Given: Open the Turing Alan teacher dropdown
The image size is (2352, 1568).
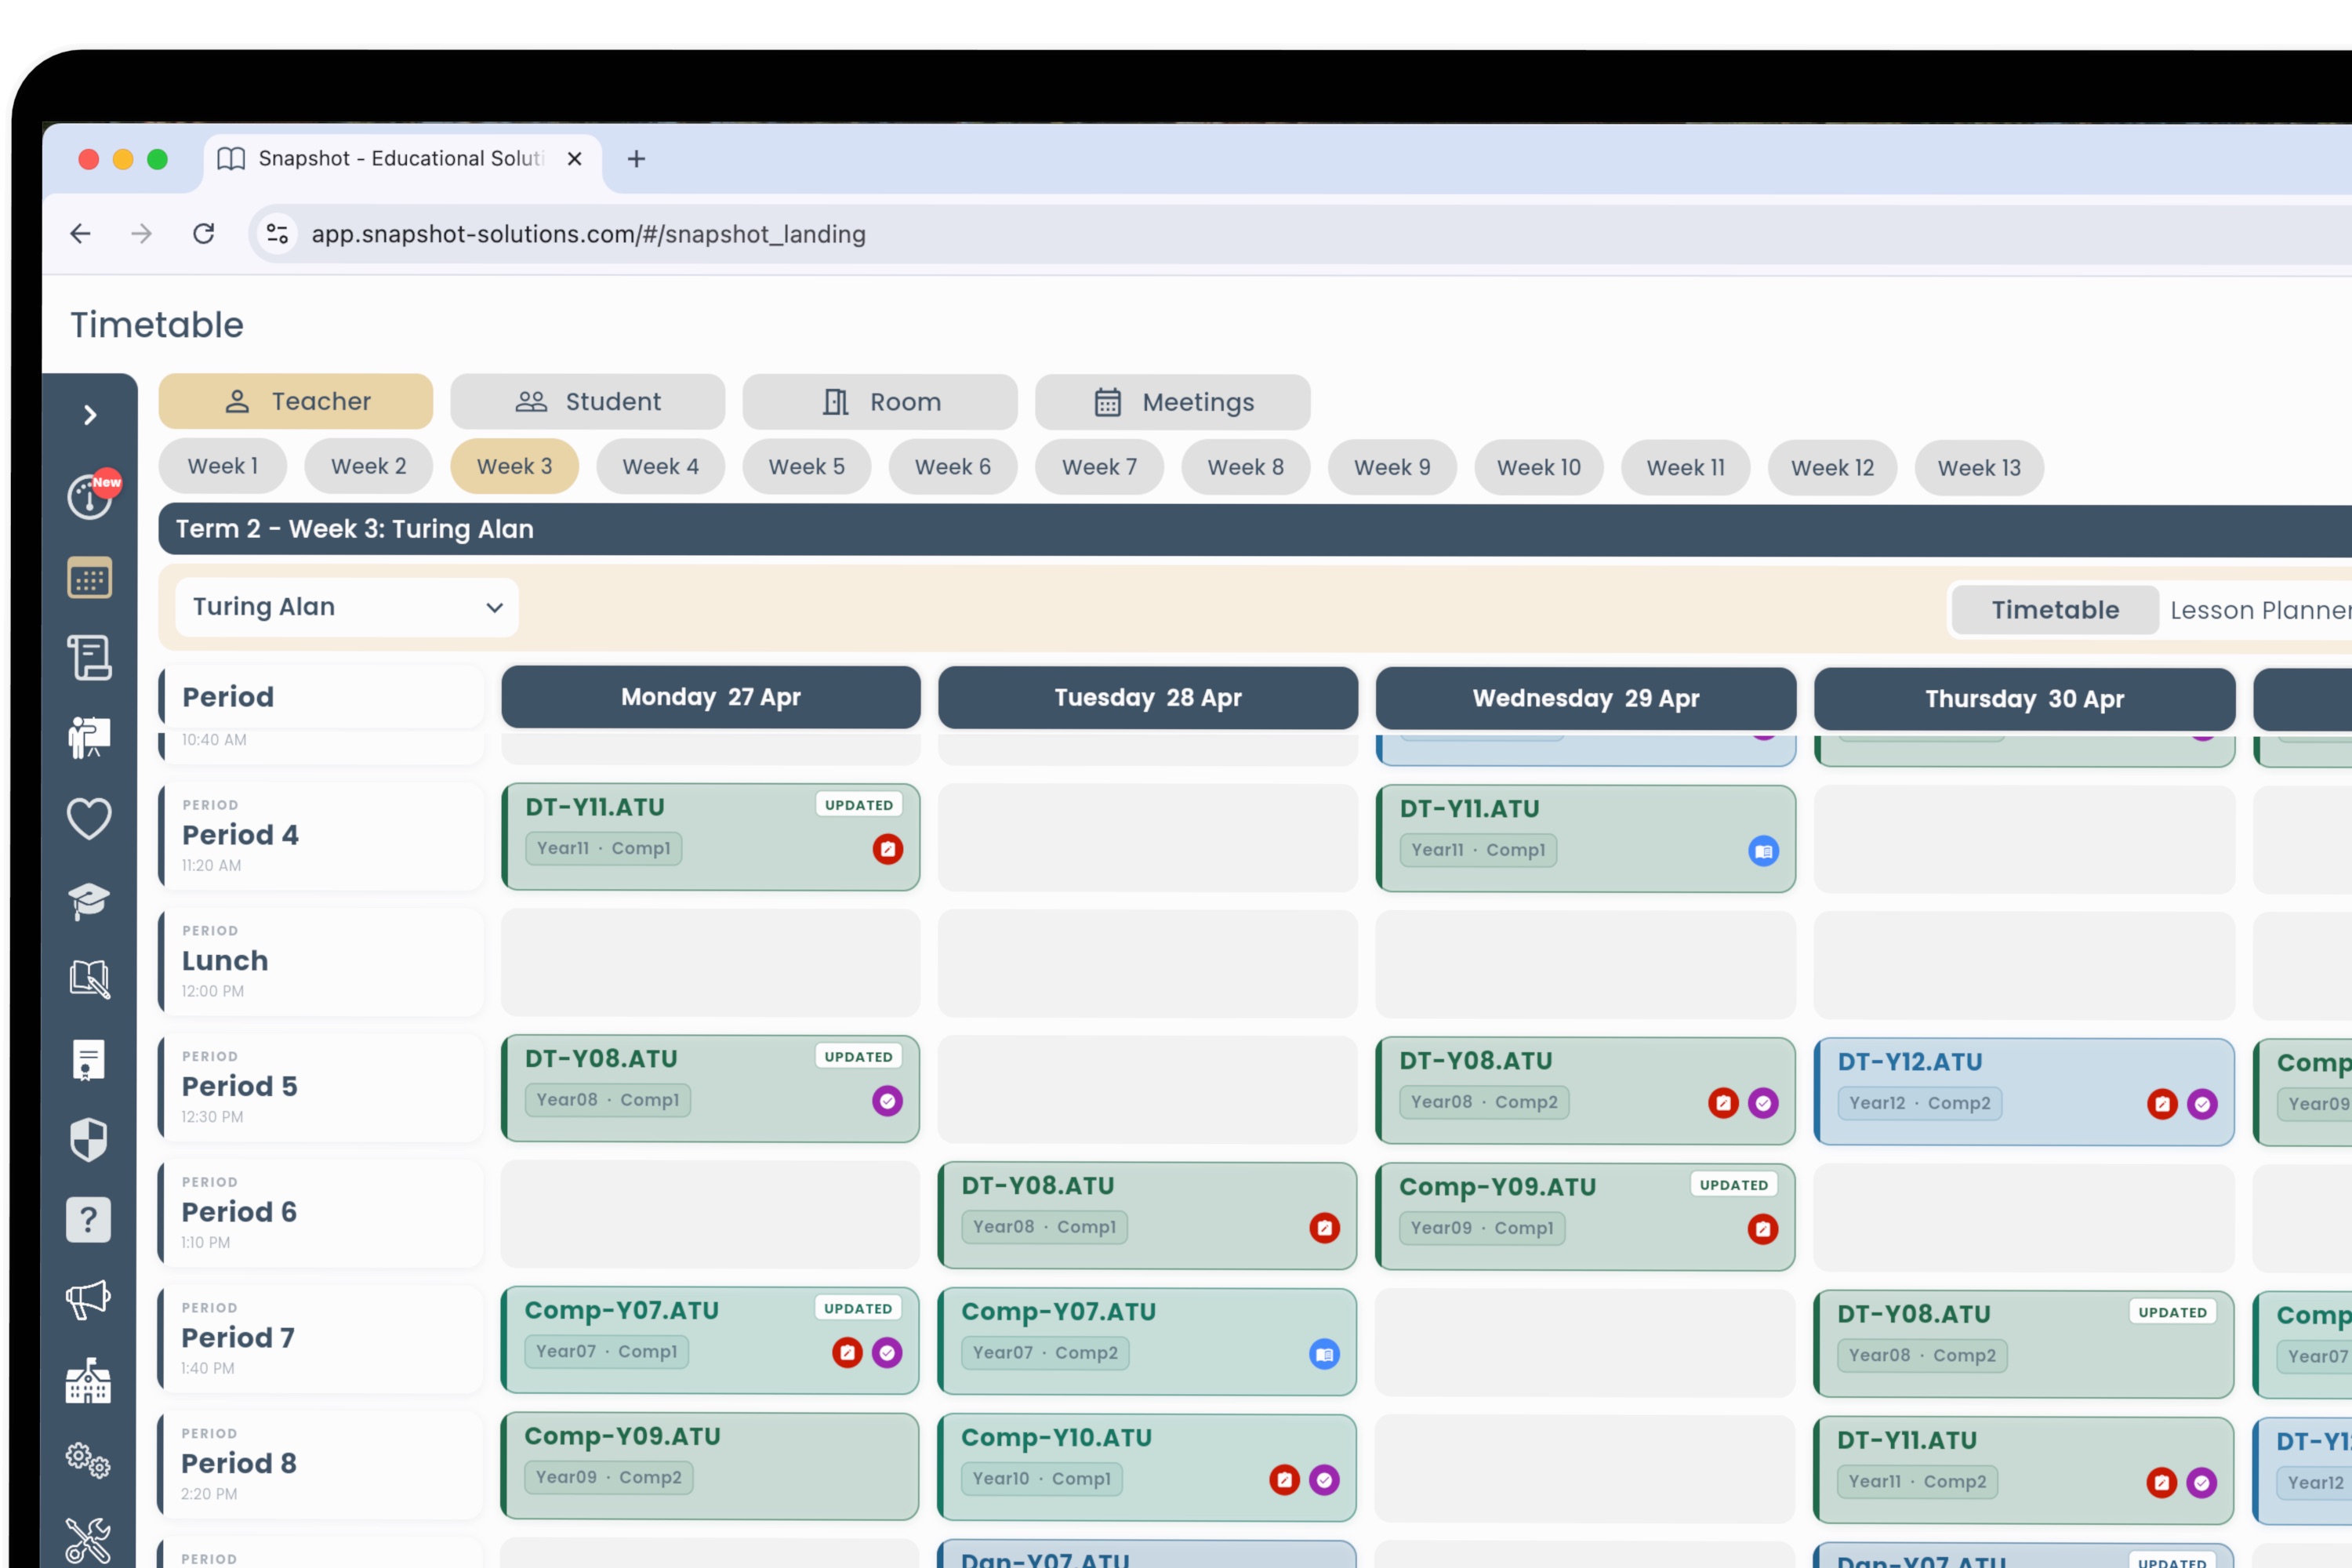Looking at the screenshot, I should click(x=347, y=607).
